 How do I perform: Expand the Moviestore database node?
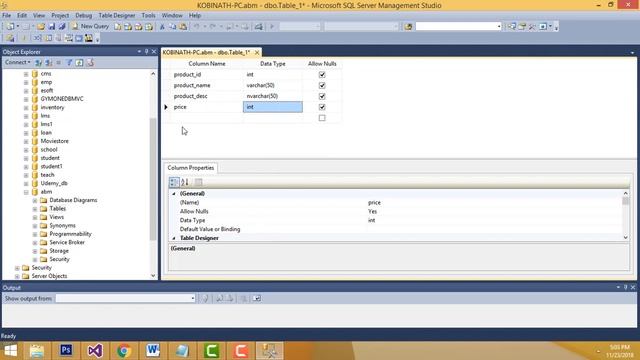point(26,141)
